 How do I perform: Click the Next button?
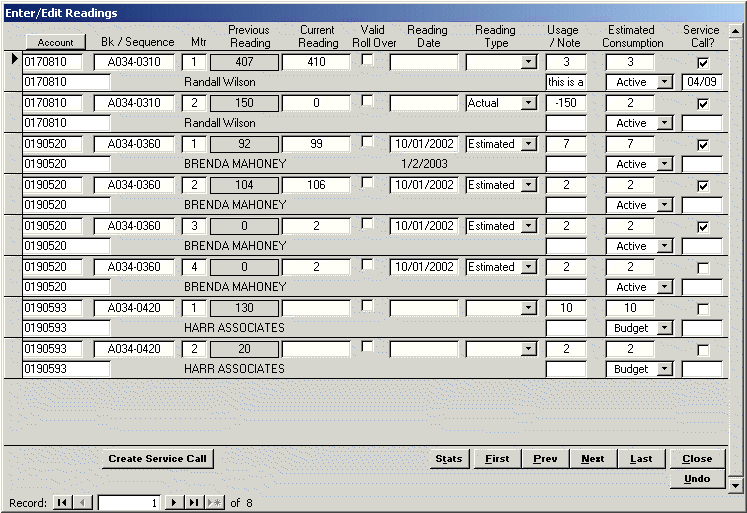[593, 459]
